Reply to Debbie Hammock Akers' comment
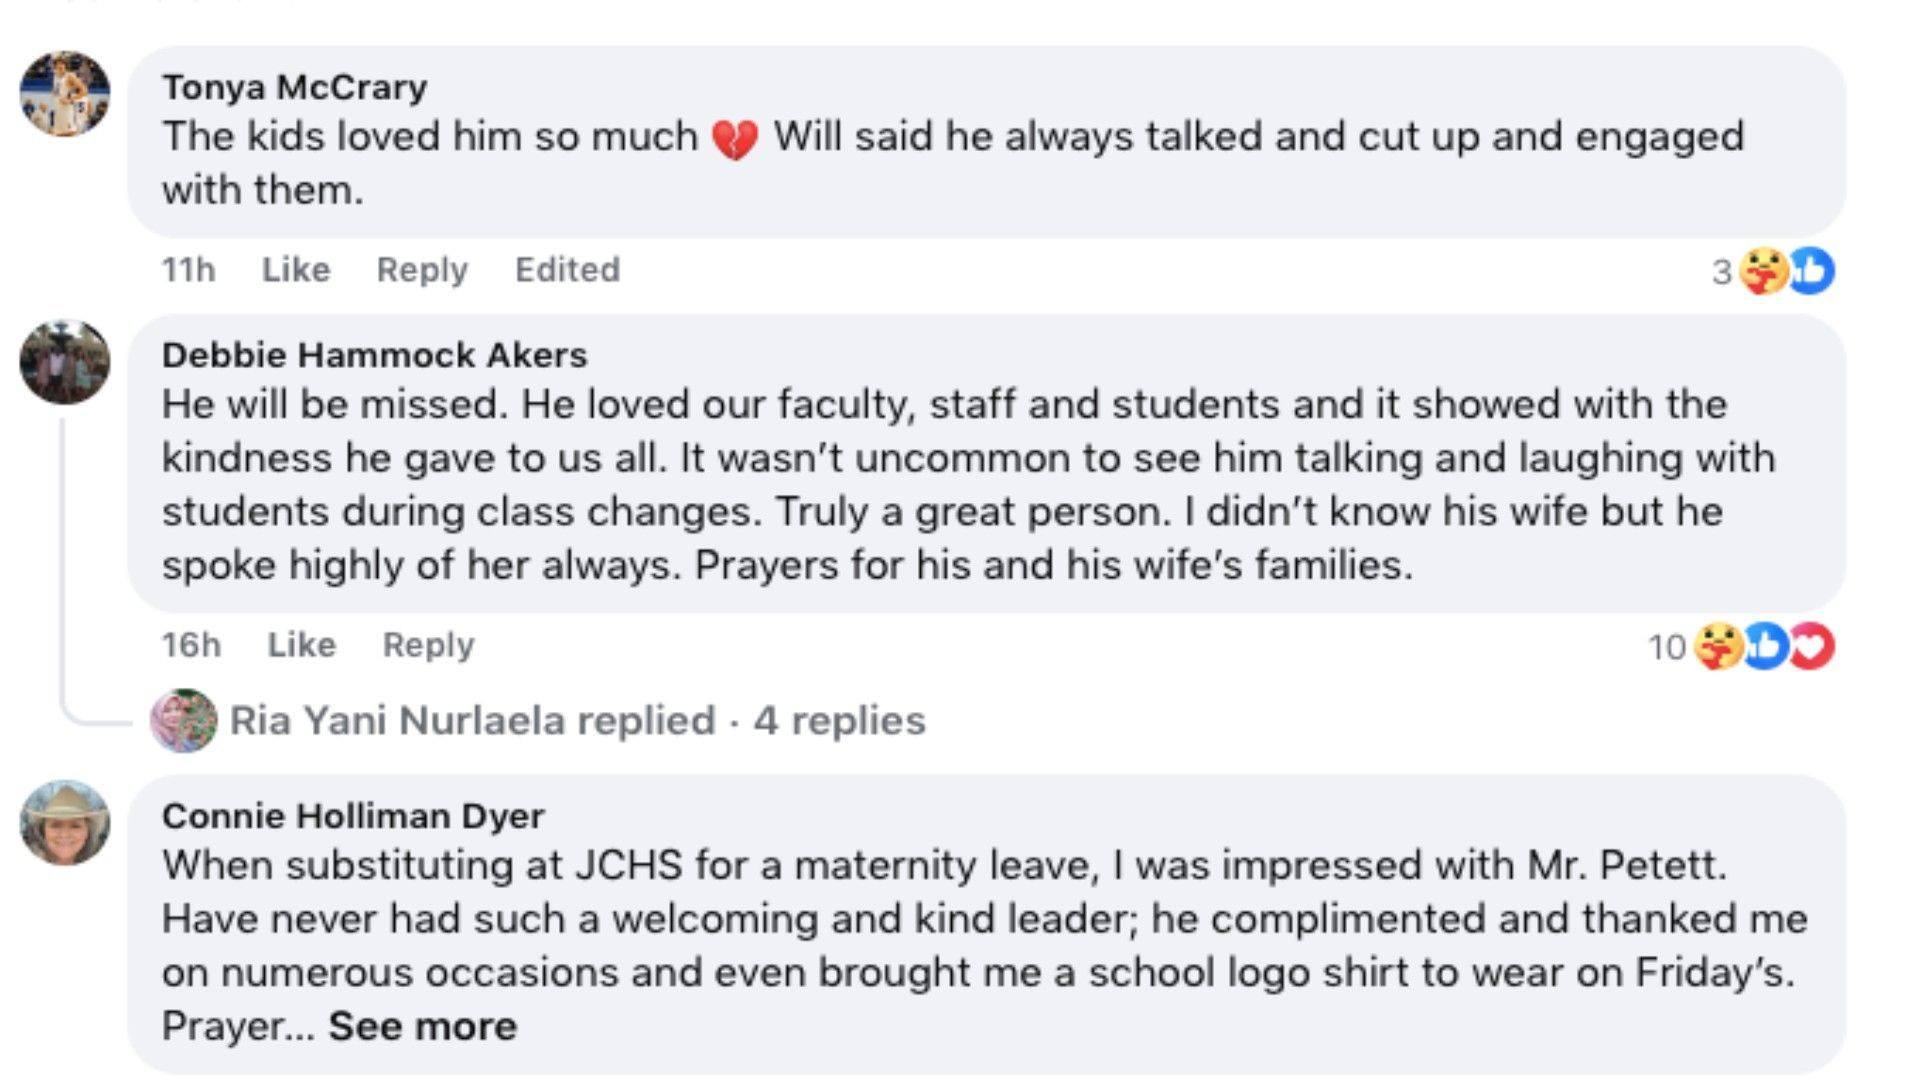The height and width of the screenshot is (1080, 1920). click(428, 645)
